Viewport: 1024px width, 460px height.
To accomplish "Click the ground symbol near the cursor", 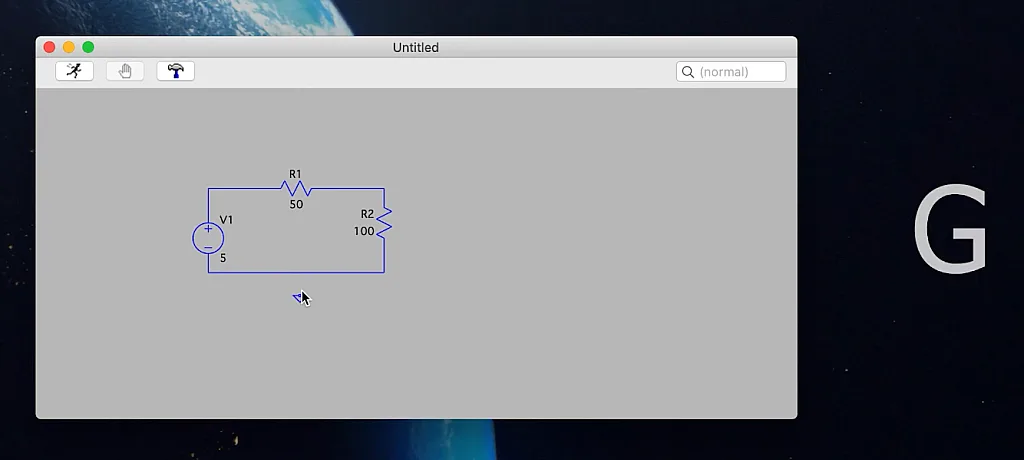I will (297, 297).
